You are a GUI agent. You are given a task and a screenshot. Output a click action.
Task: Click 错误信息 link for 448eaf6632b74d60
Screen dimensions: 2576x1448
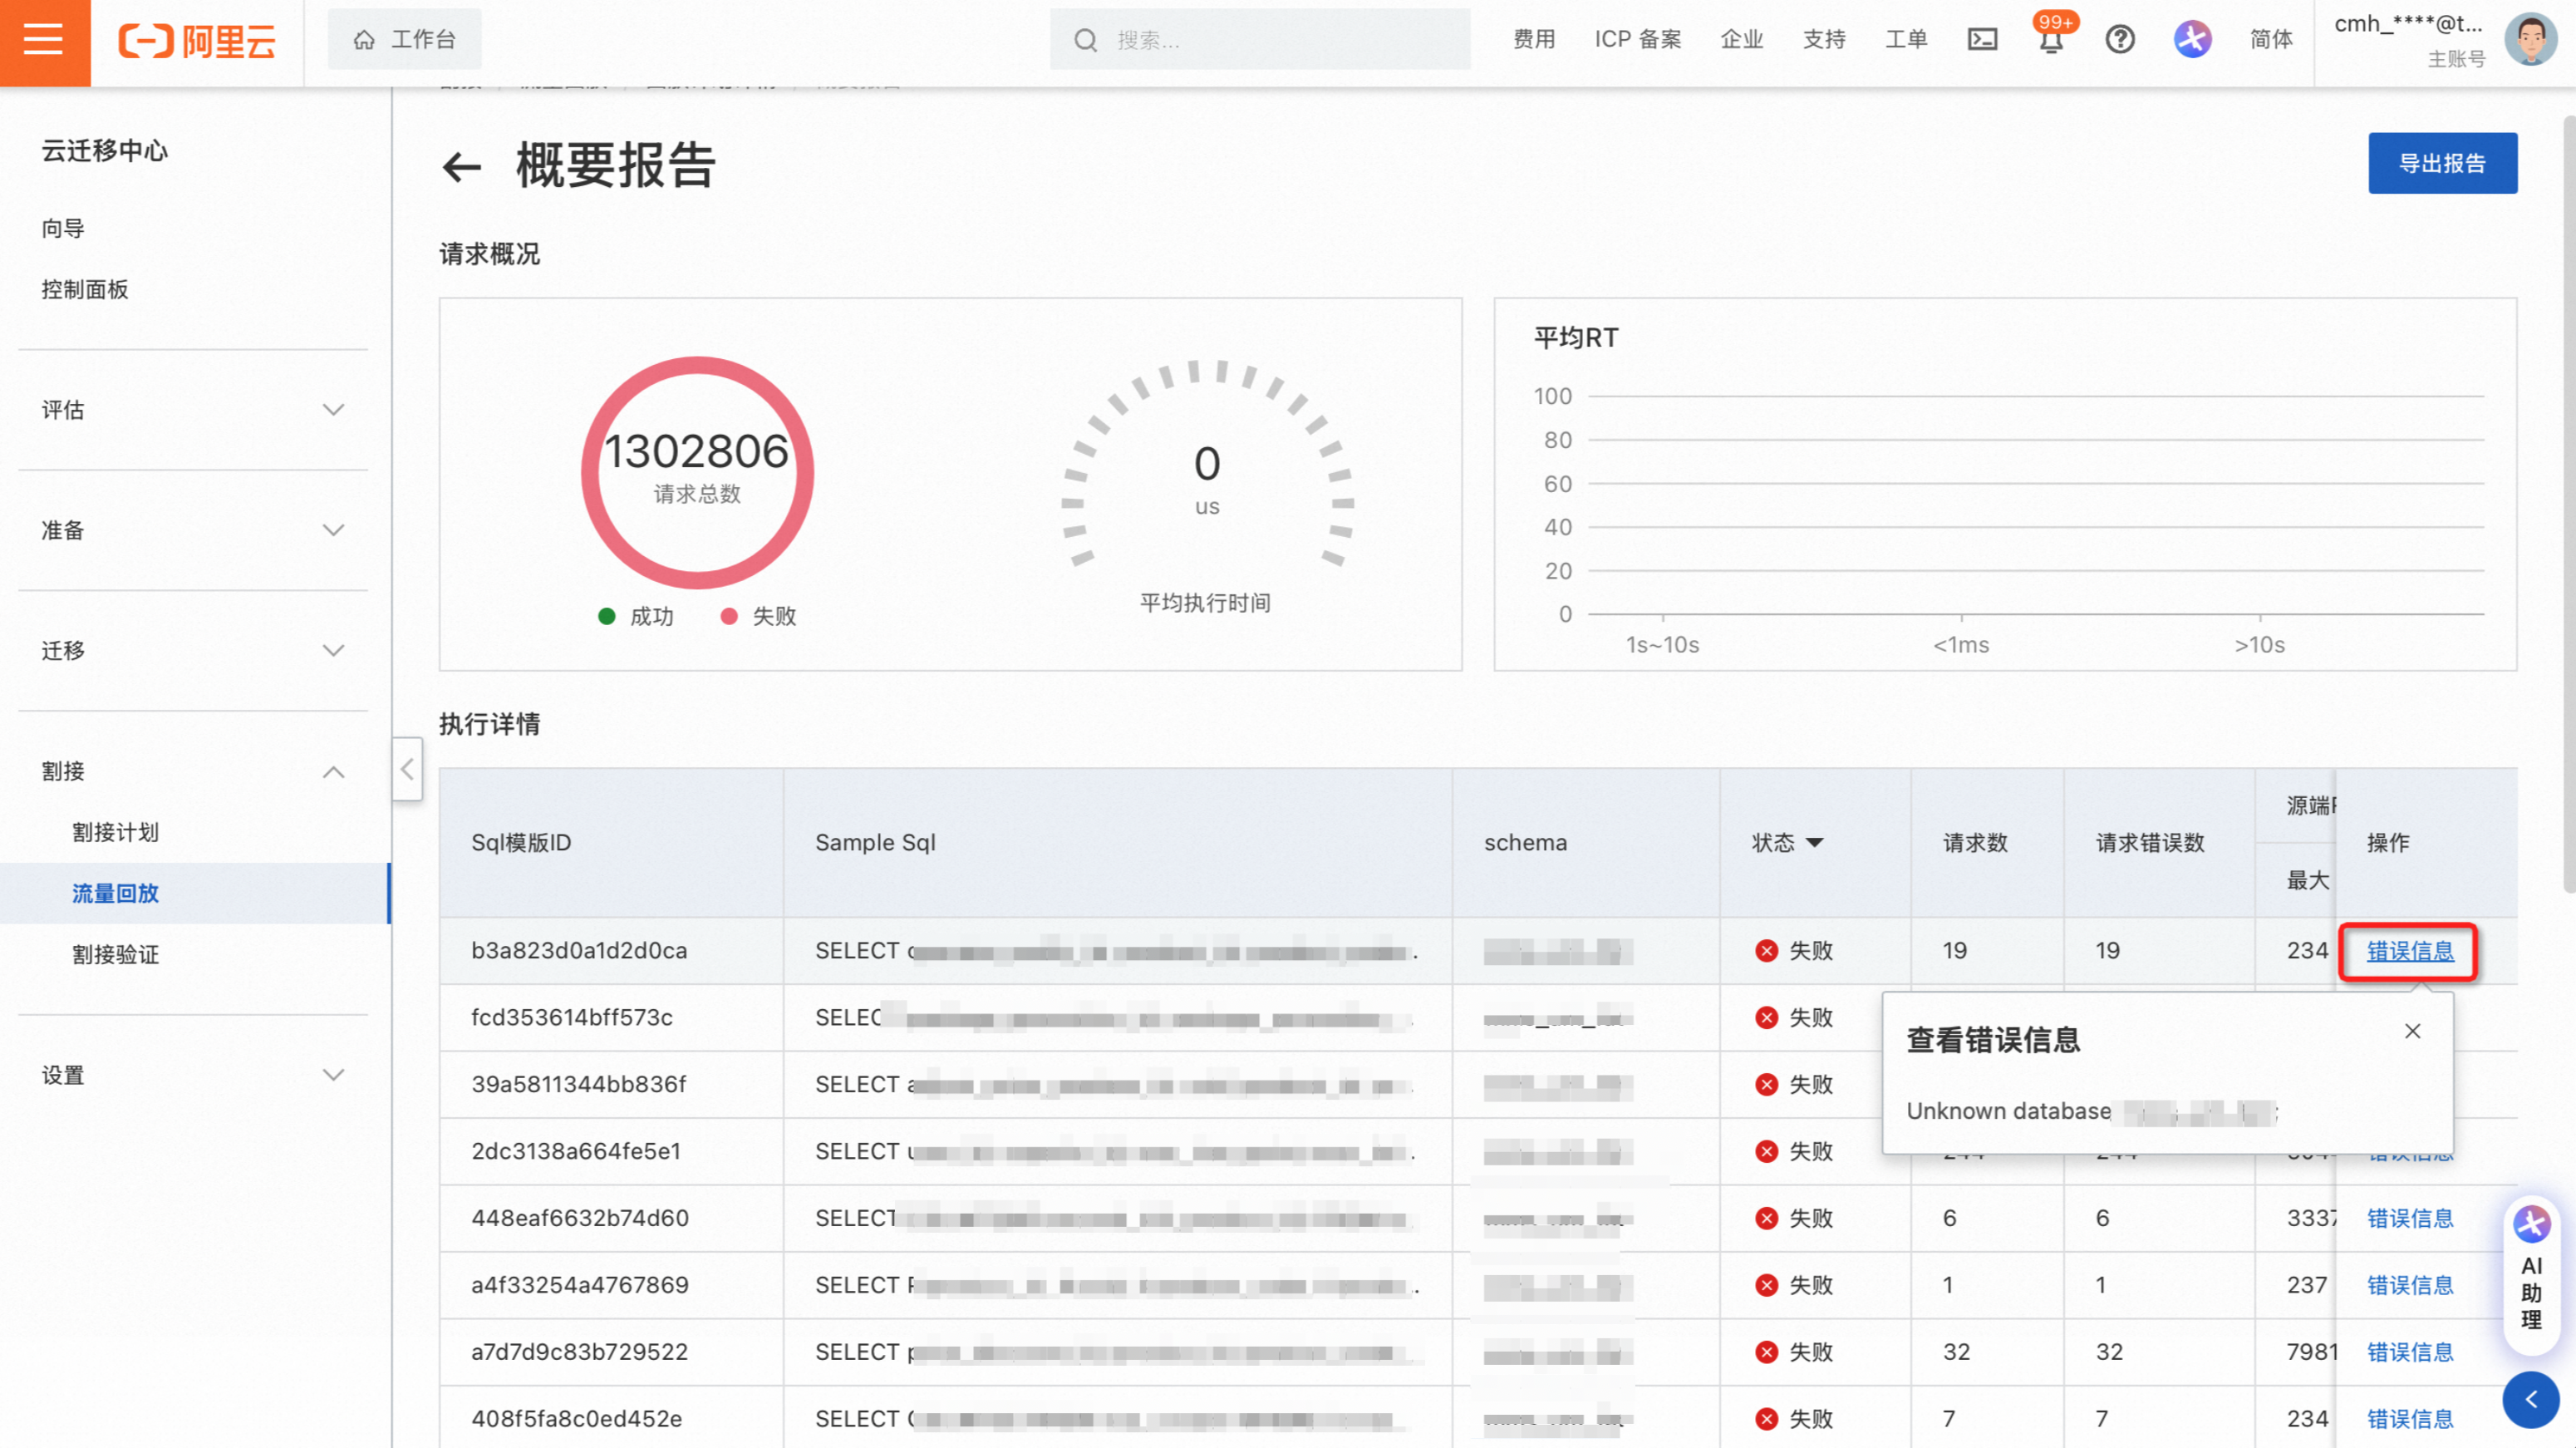tap(2409, 1218)
